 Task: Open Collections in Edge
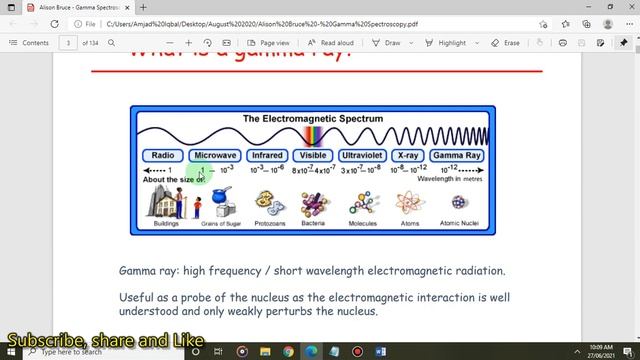(587, 24)
